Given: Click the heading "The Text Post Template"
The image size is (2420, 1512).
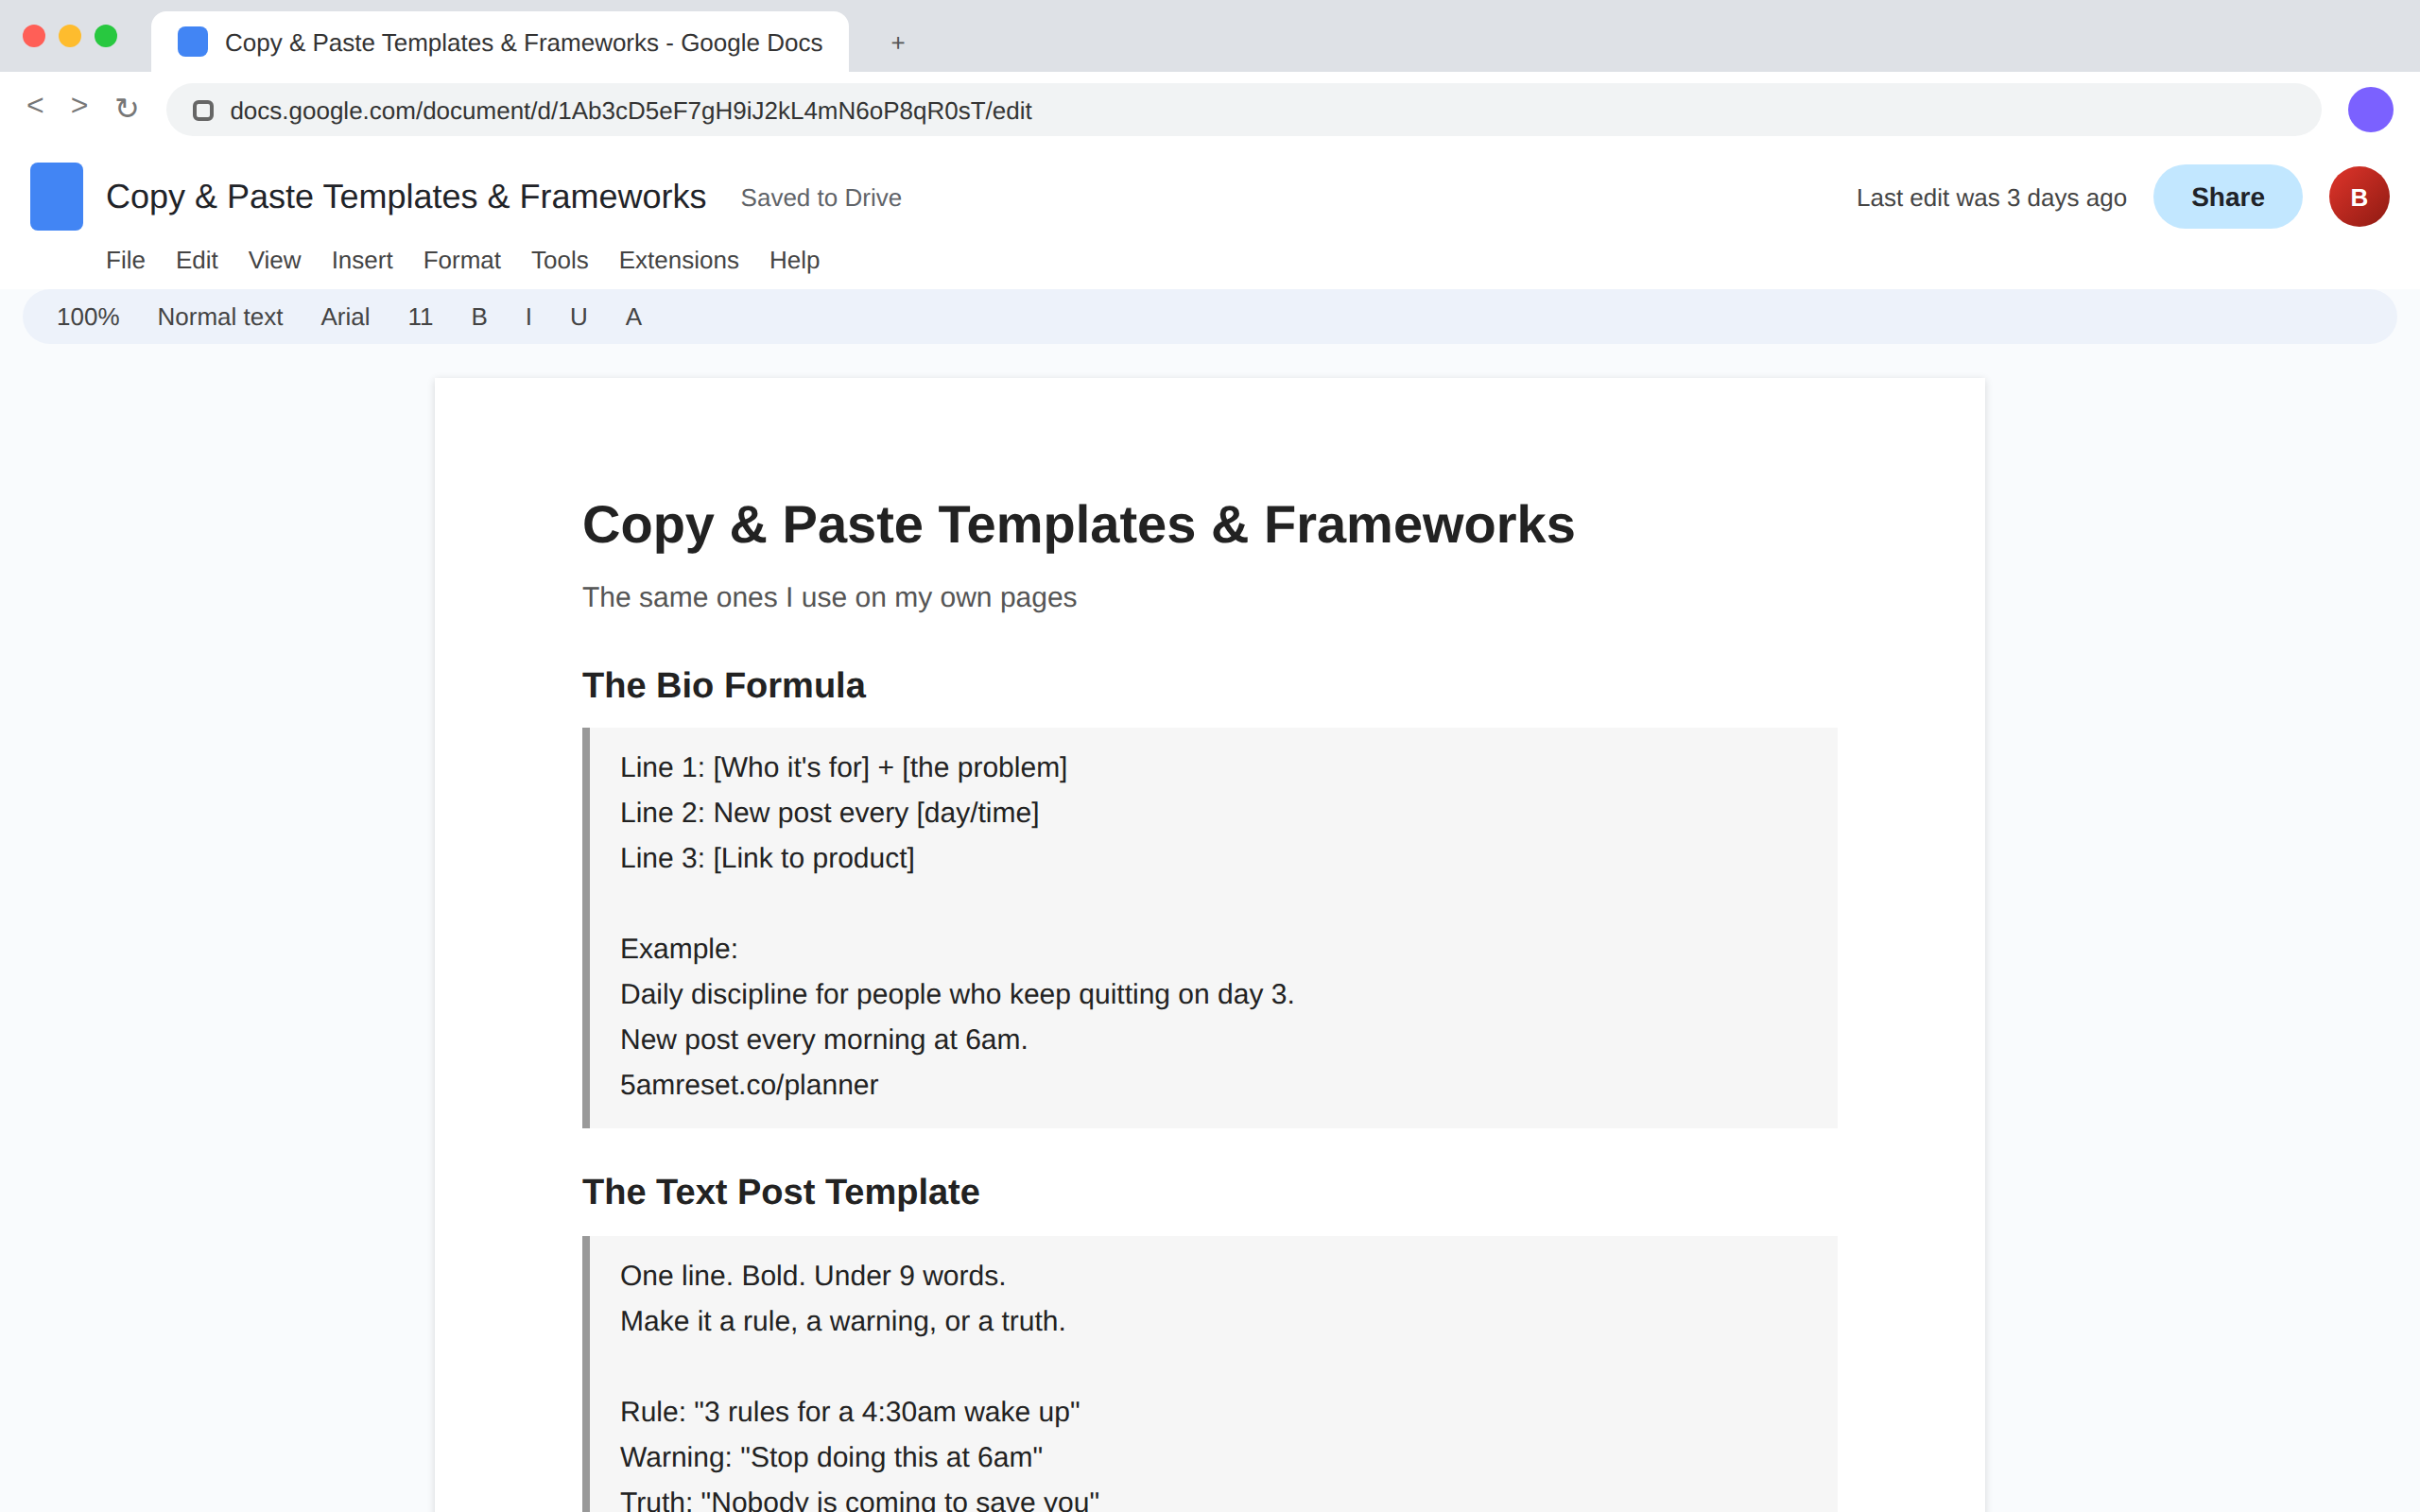Looking at the screenshot, I should (x=780, y=1192).
